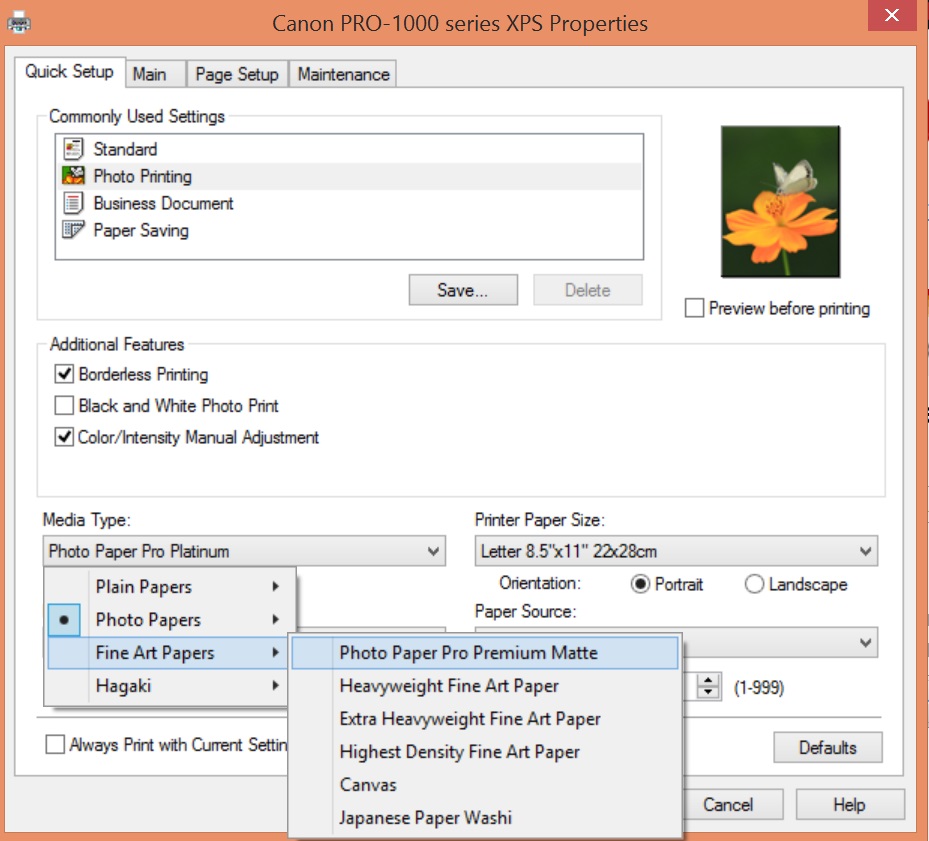Image resolution: width=929 pixels, height=841 pixels.
Task: Click the Paper Saving icon
Action: click(73, 230)
